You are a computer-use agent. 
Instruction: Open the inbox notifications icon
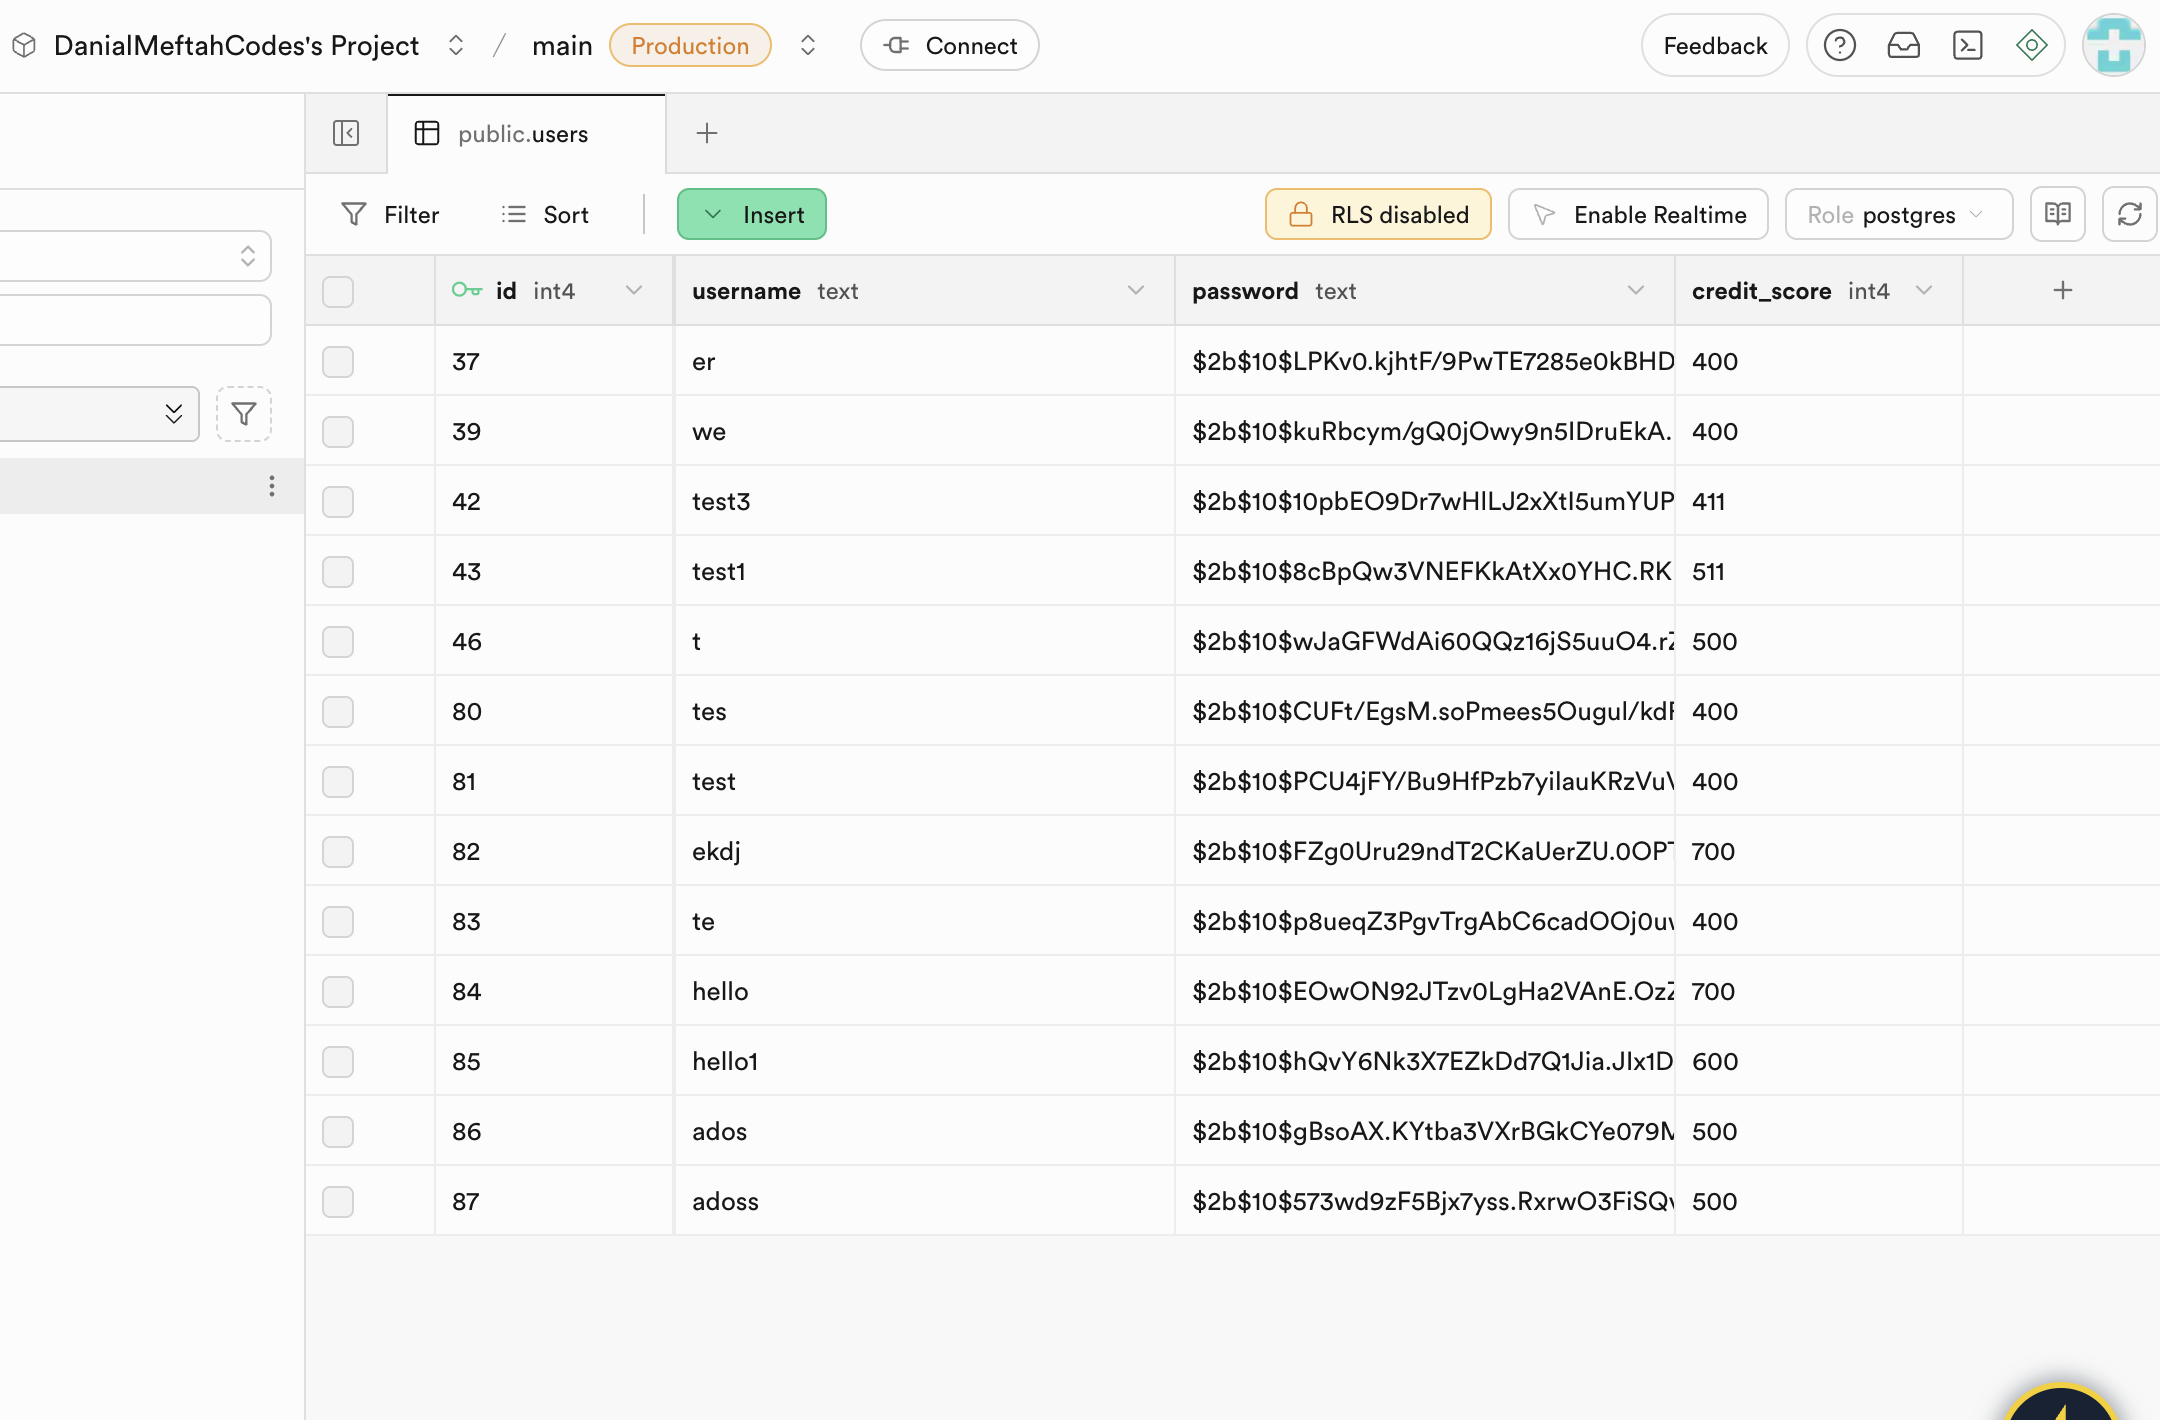pyautogui.click(x=1903, y=45)
